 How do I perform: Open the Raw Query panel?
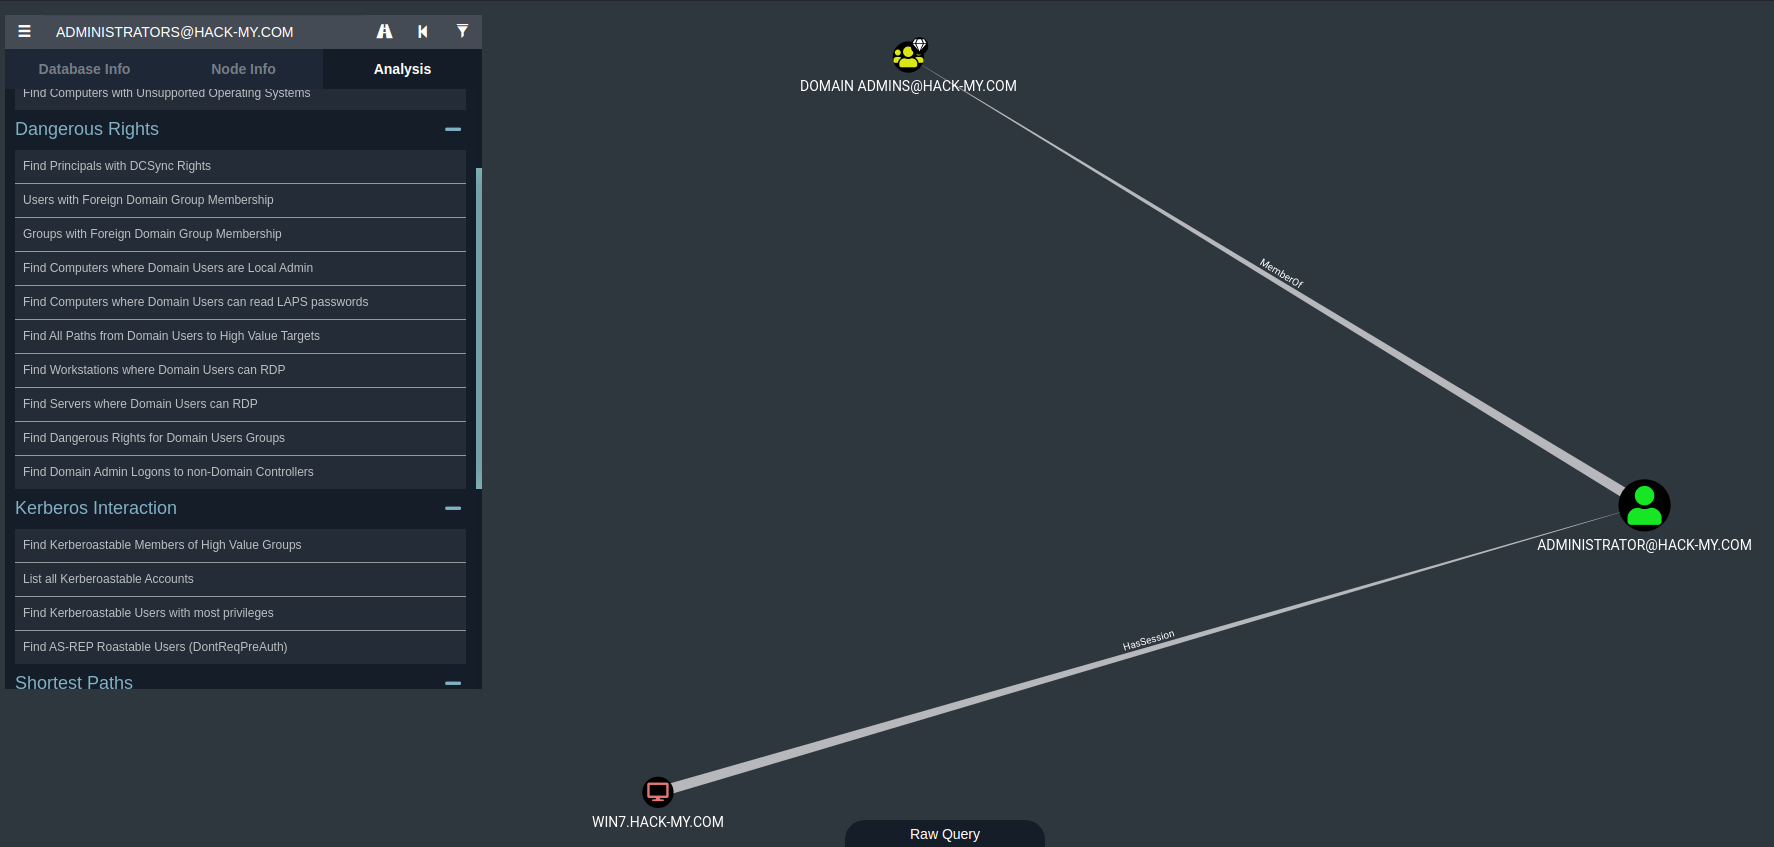(945, 834)
